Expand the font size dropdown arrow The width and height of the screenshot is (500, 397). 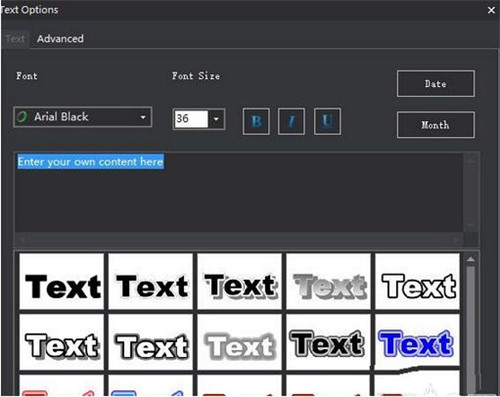(x=216, y=119)
